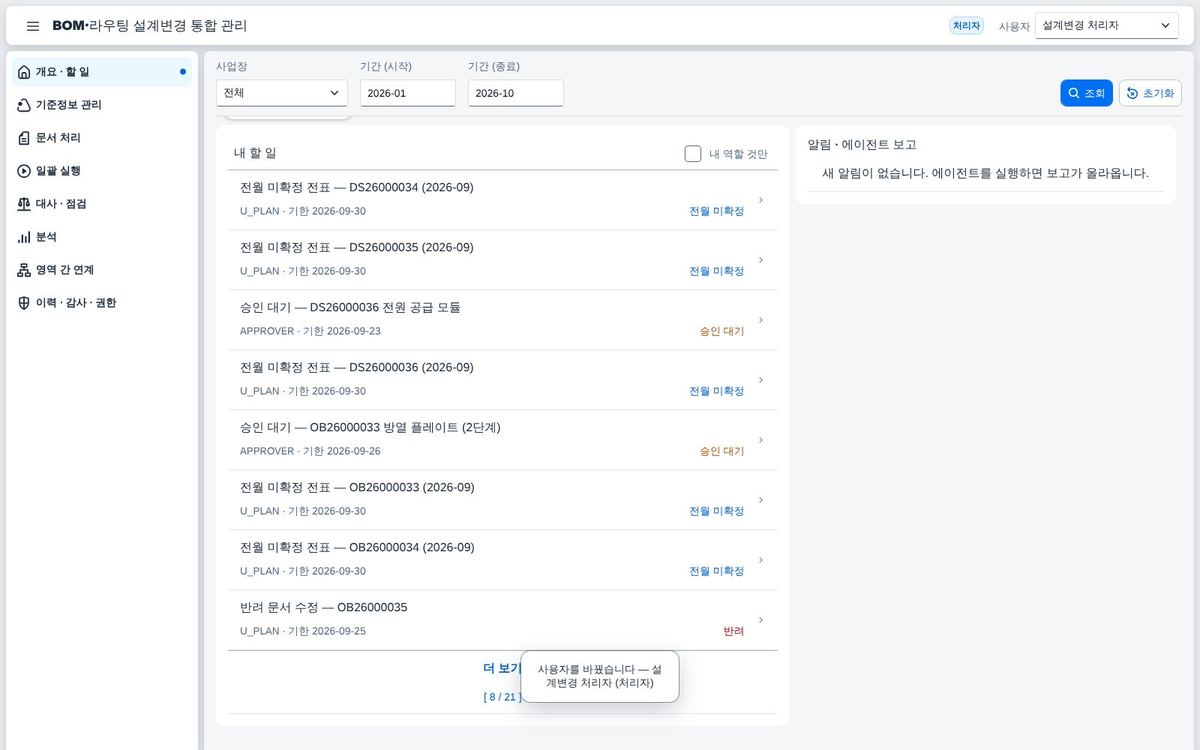1200x750 pixels.
Task: Expand the OB26000033 방열 플레이트 row chevron
Action: [761, 440]
